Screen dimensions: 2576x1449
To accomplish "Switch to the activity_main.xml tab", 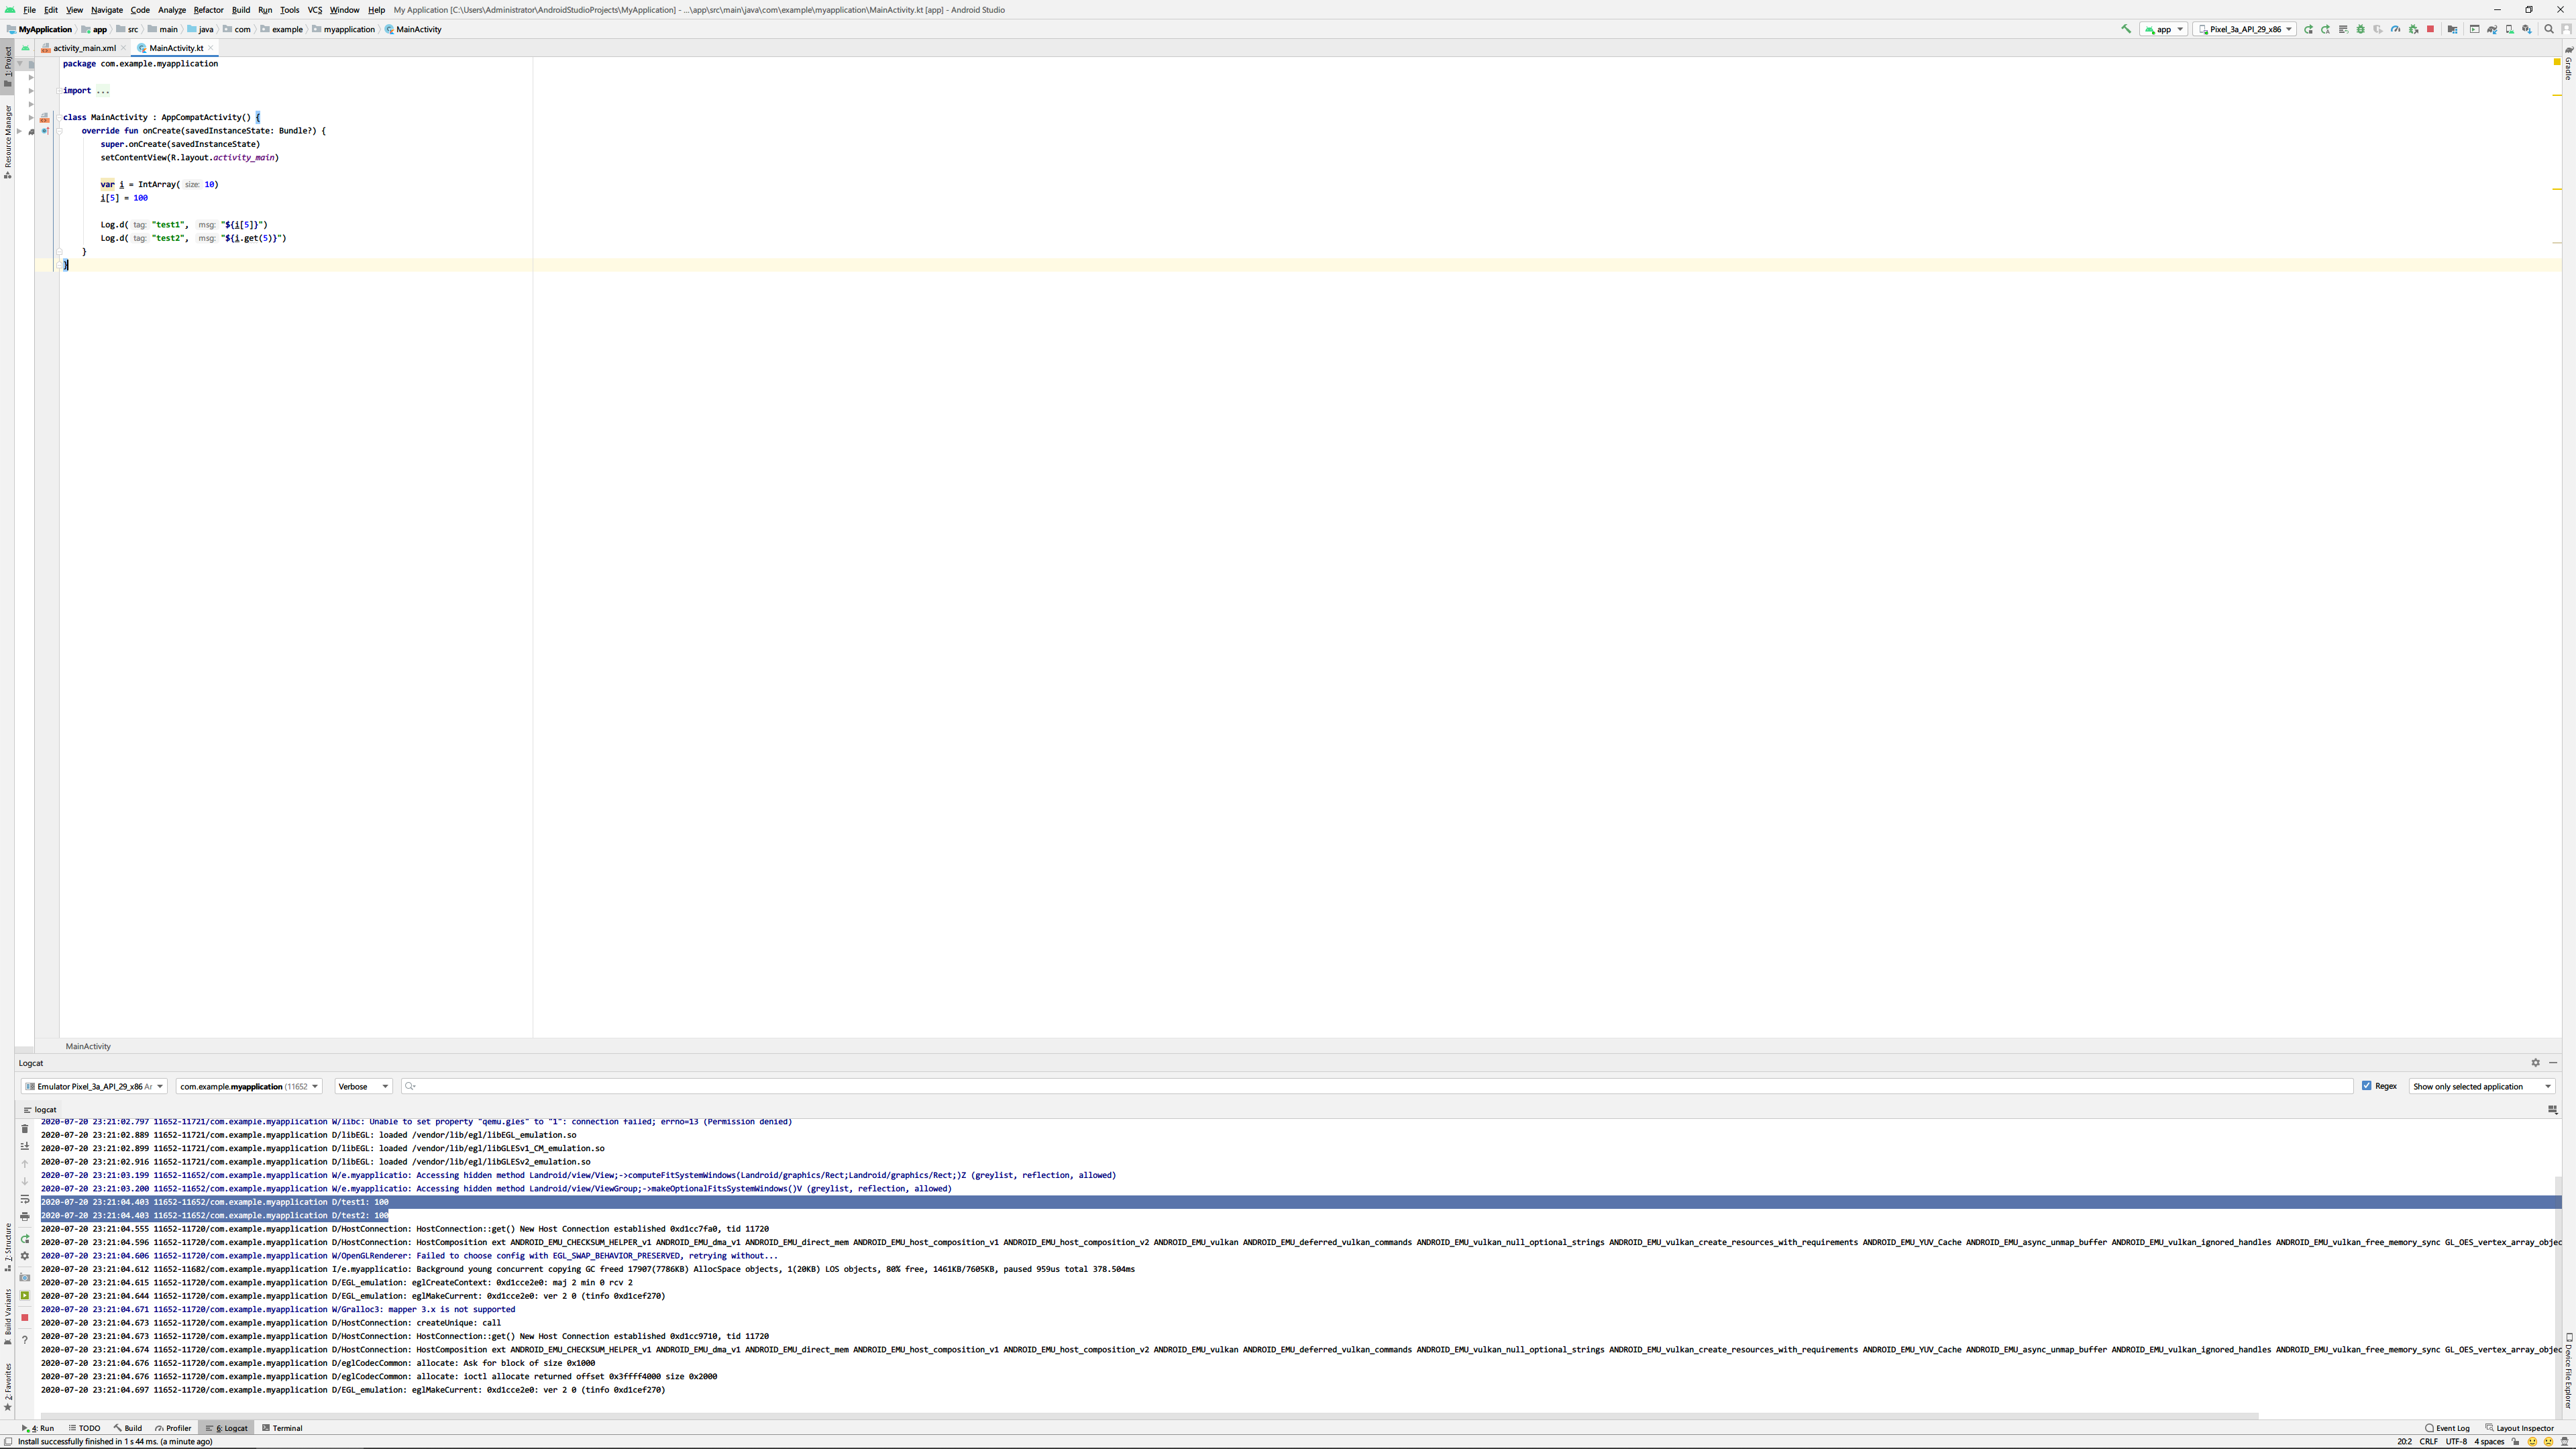I will point(84,48).
